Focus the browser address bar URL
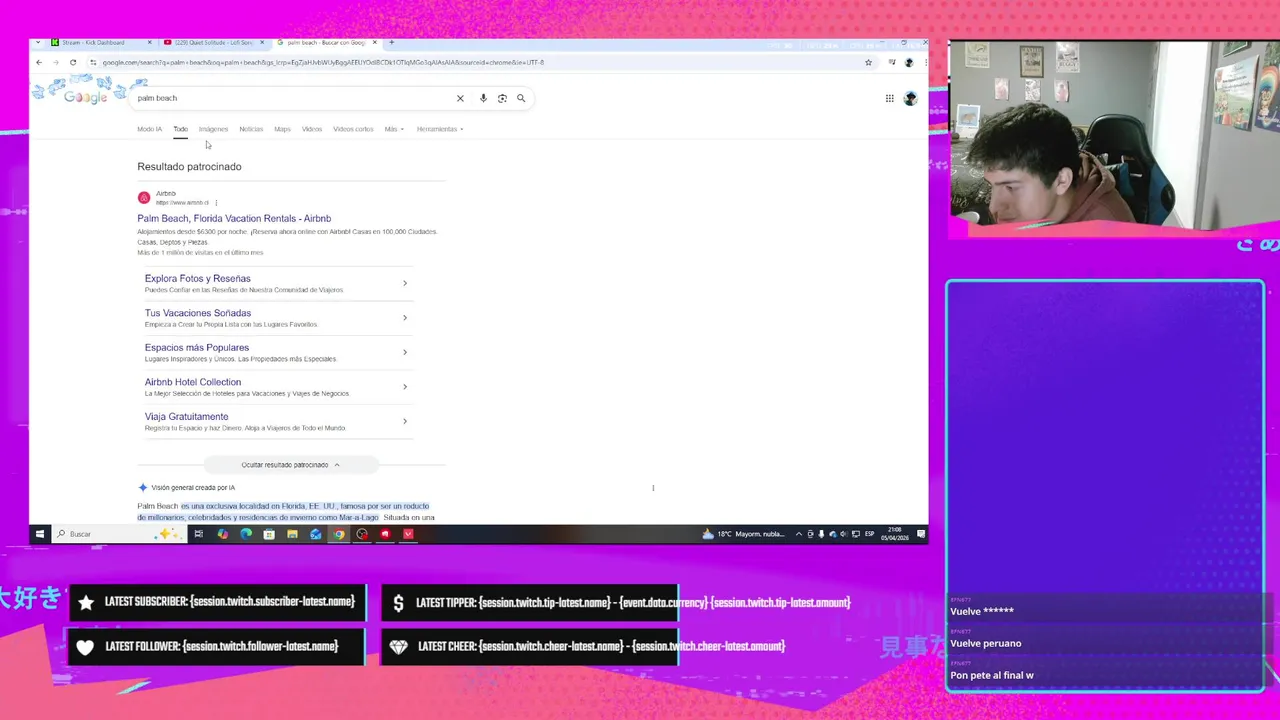This screenshot has width=1280, height=720. click(x=323, y=62)
